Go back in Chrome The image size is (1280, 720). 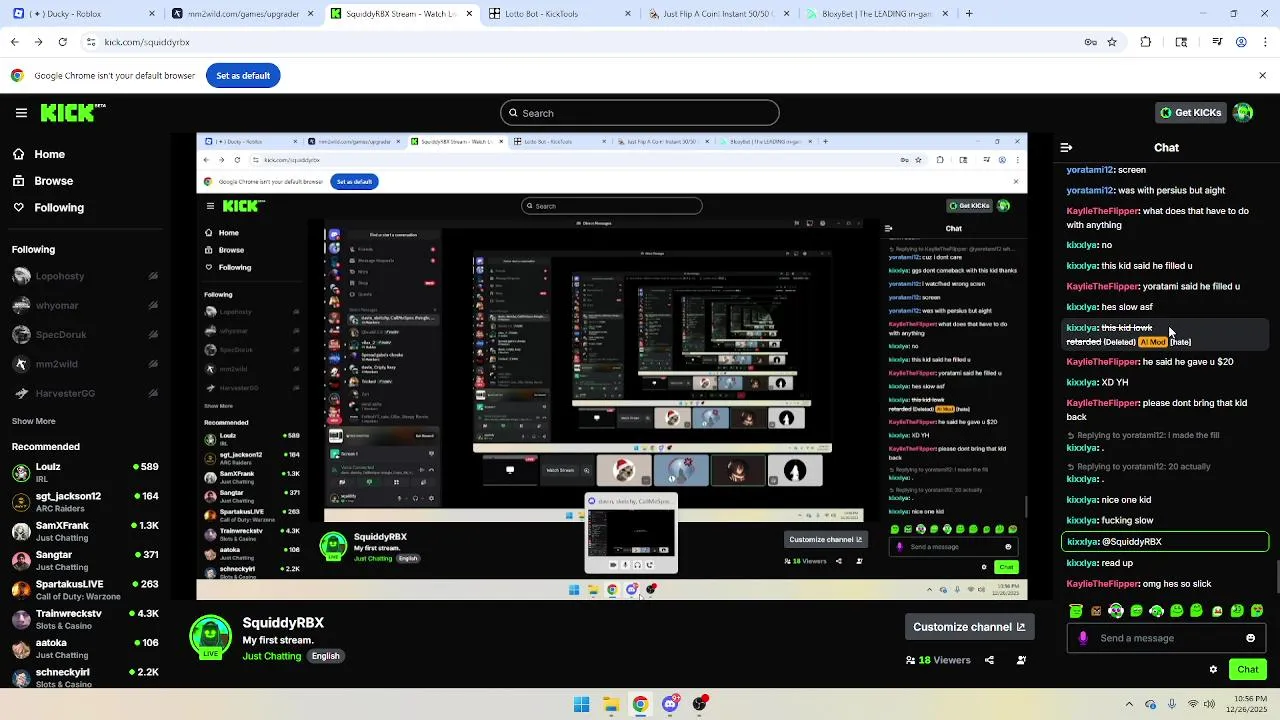14,42
